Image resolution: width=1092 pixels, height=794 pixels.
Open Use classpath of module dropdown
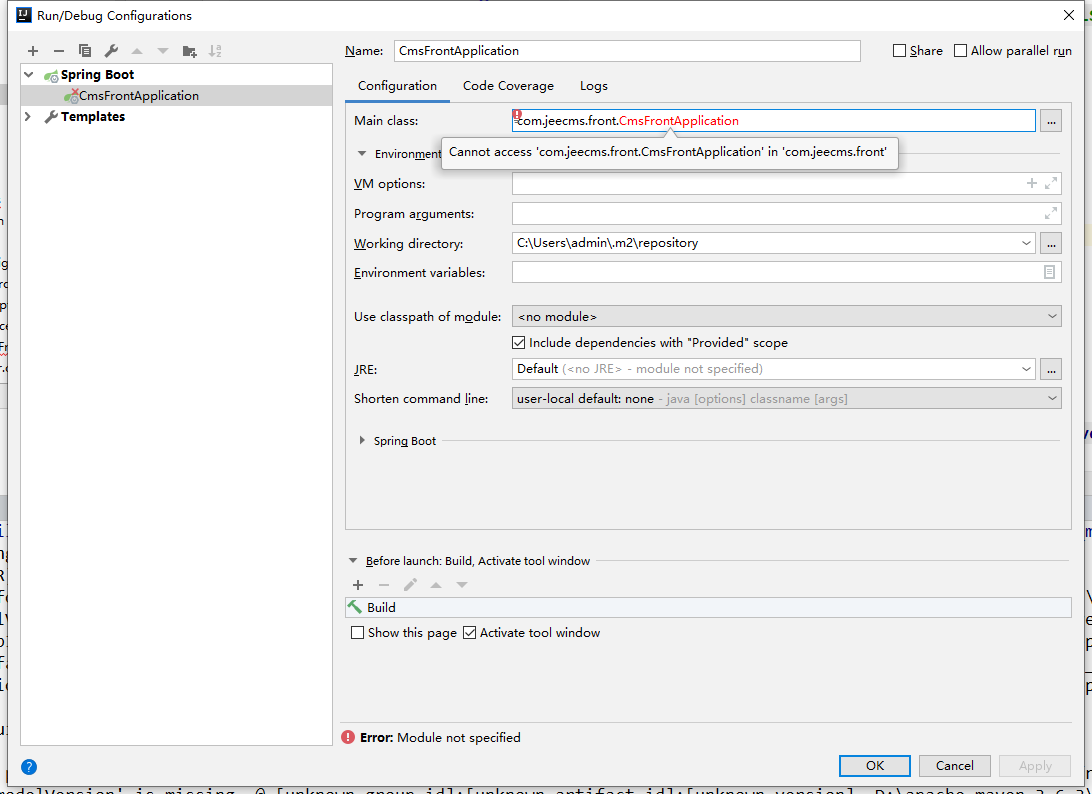786,316
